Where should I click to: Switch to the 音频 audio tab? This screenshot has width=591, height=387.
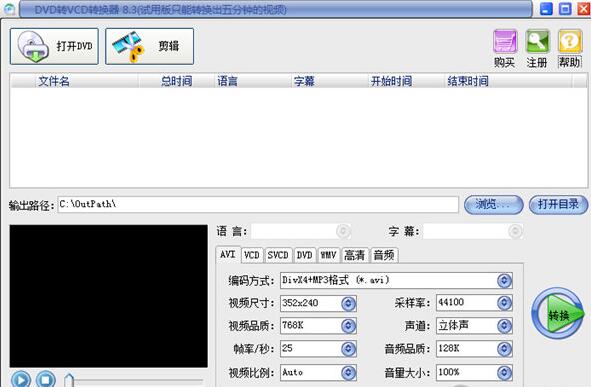pyautogui.click(x=384, y=255)
